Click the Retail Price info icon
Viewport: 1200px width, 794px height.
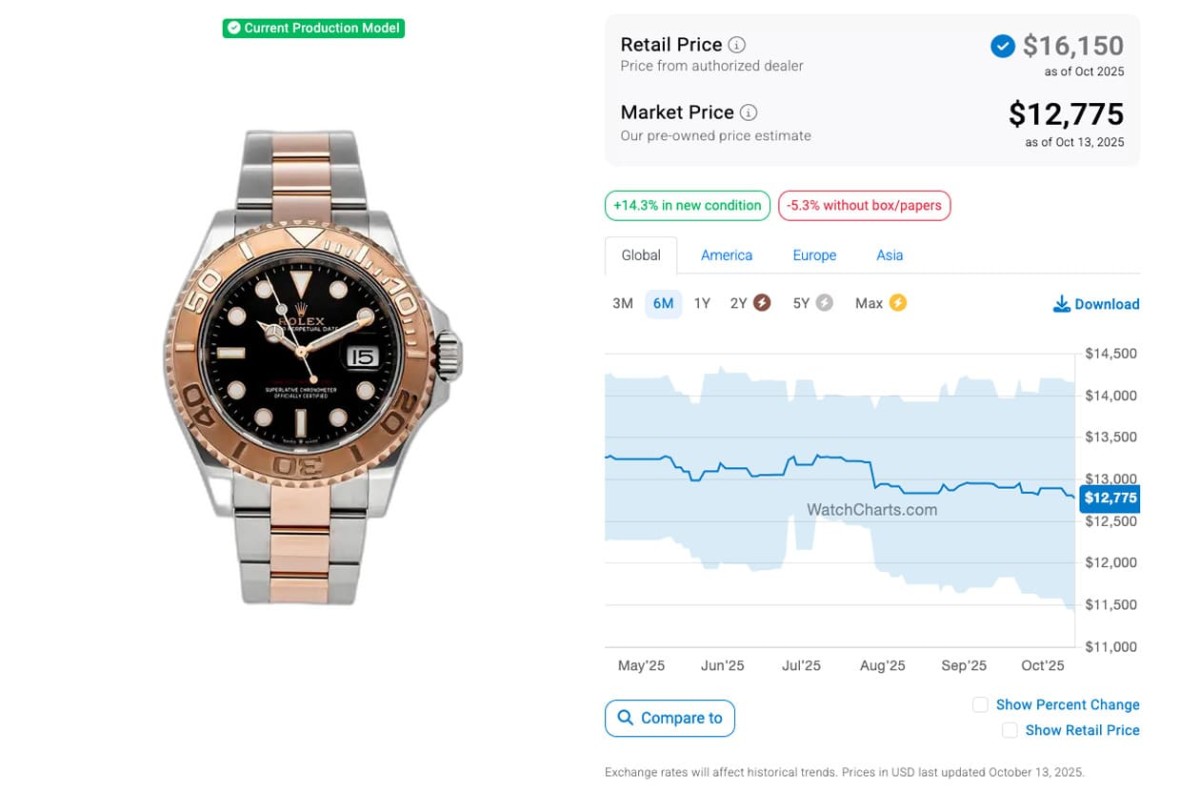coord(737,45)
